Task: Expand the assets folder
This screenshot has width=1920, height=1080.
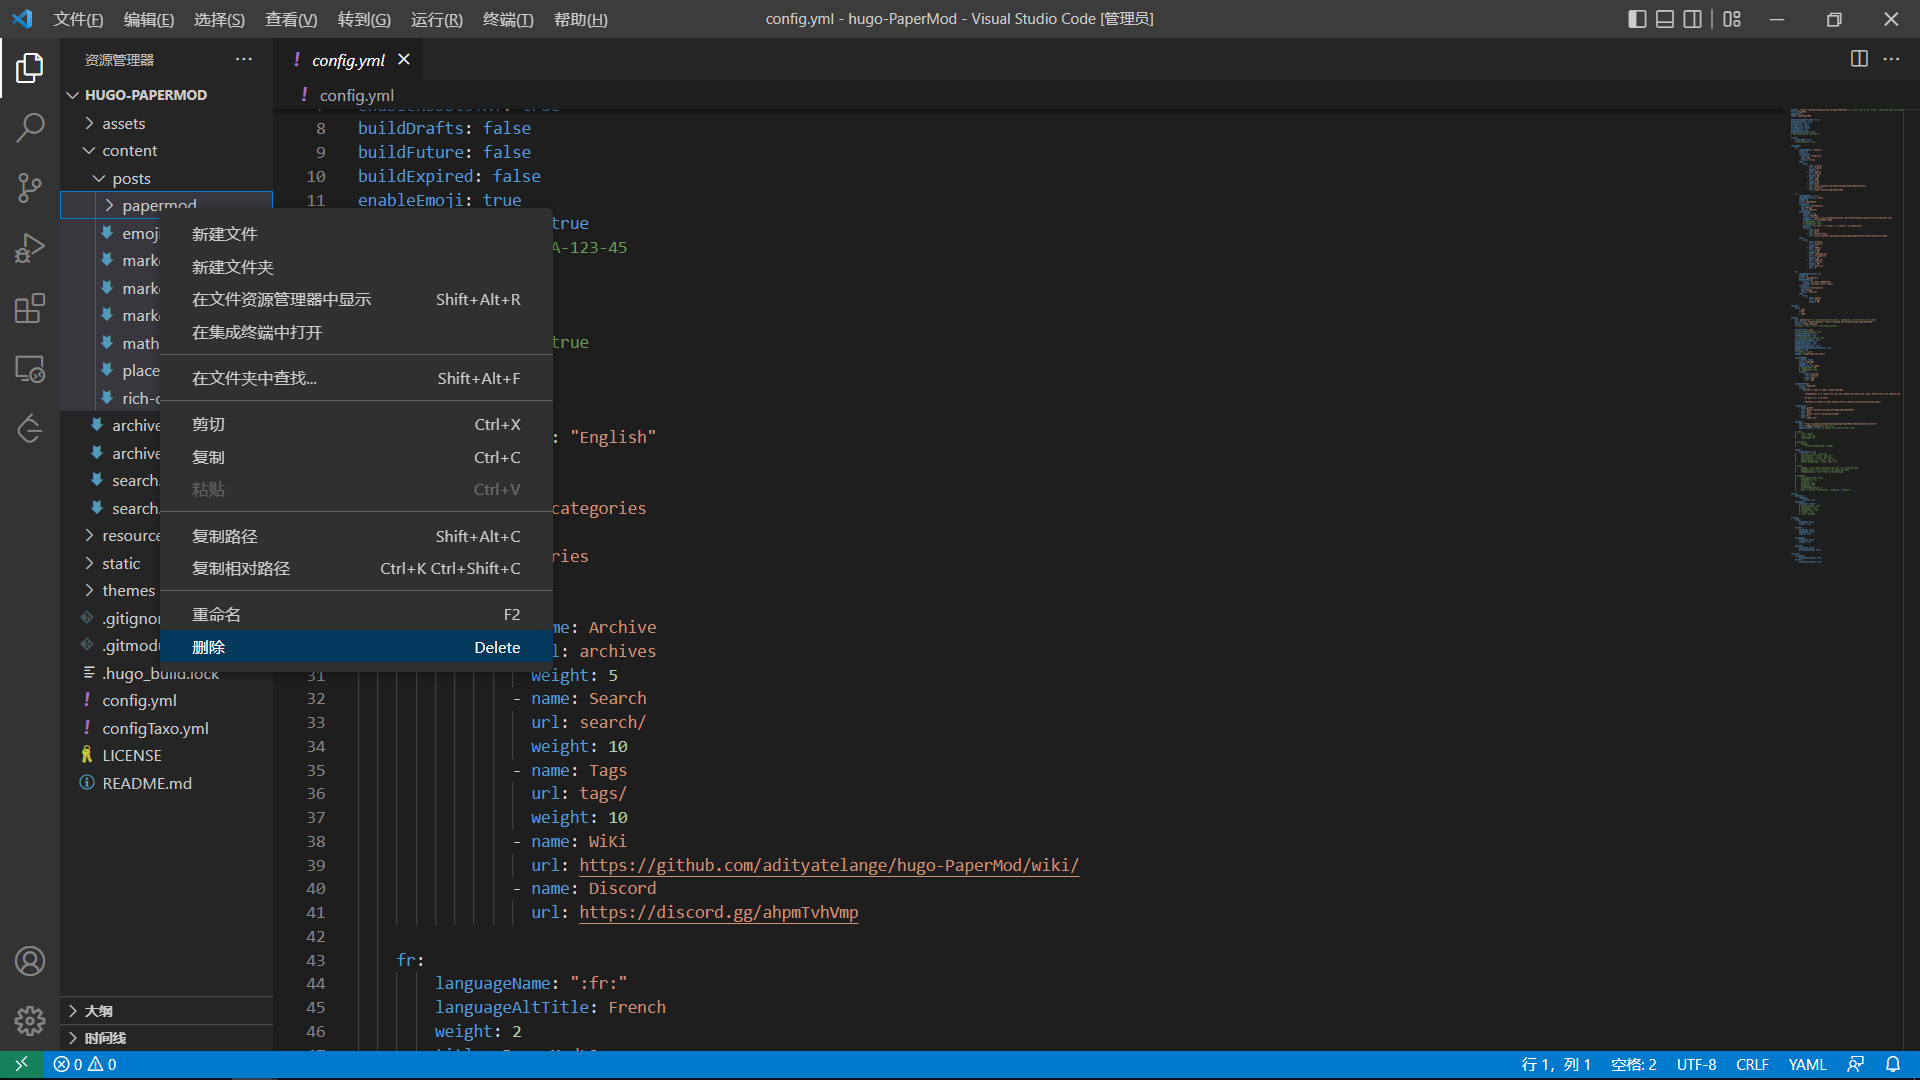Action: 124,123
